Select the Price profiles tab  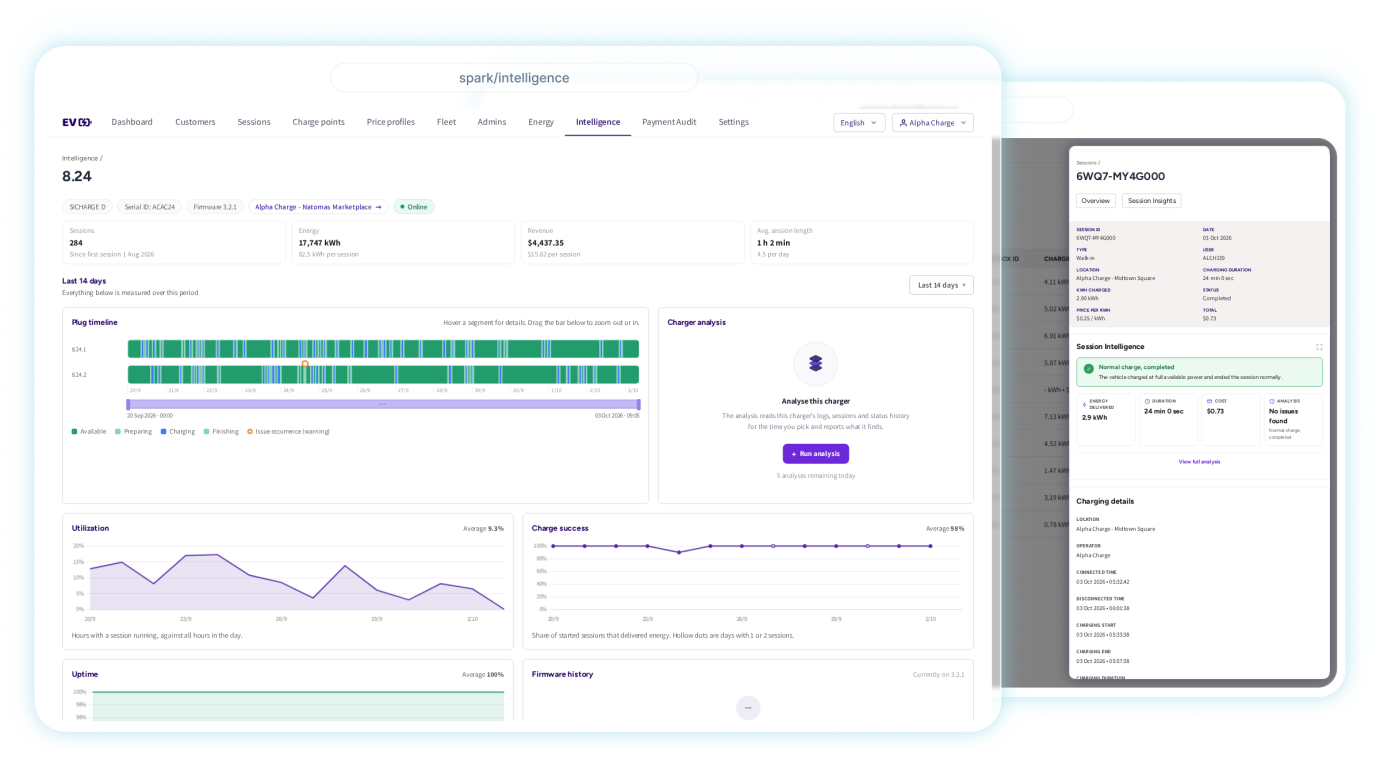390,122
